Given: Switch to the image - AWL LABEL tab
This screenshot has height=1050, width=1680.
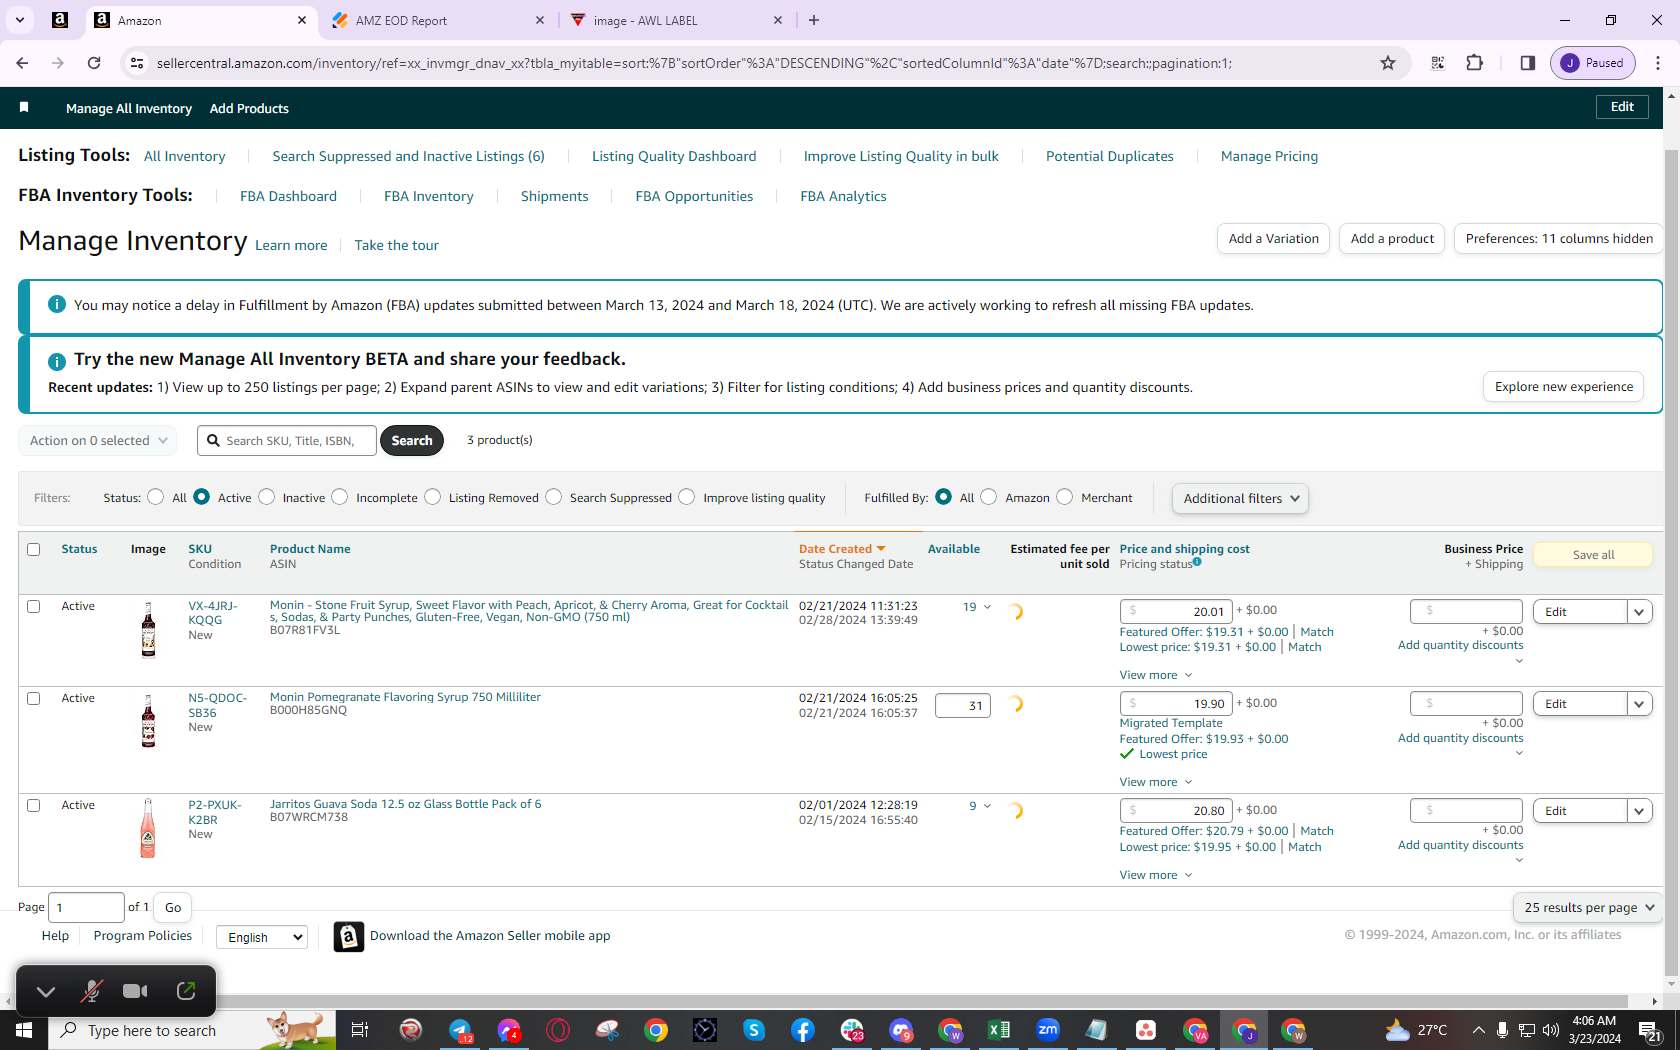Looking at the screenshot, I should (678, 20).
